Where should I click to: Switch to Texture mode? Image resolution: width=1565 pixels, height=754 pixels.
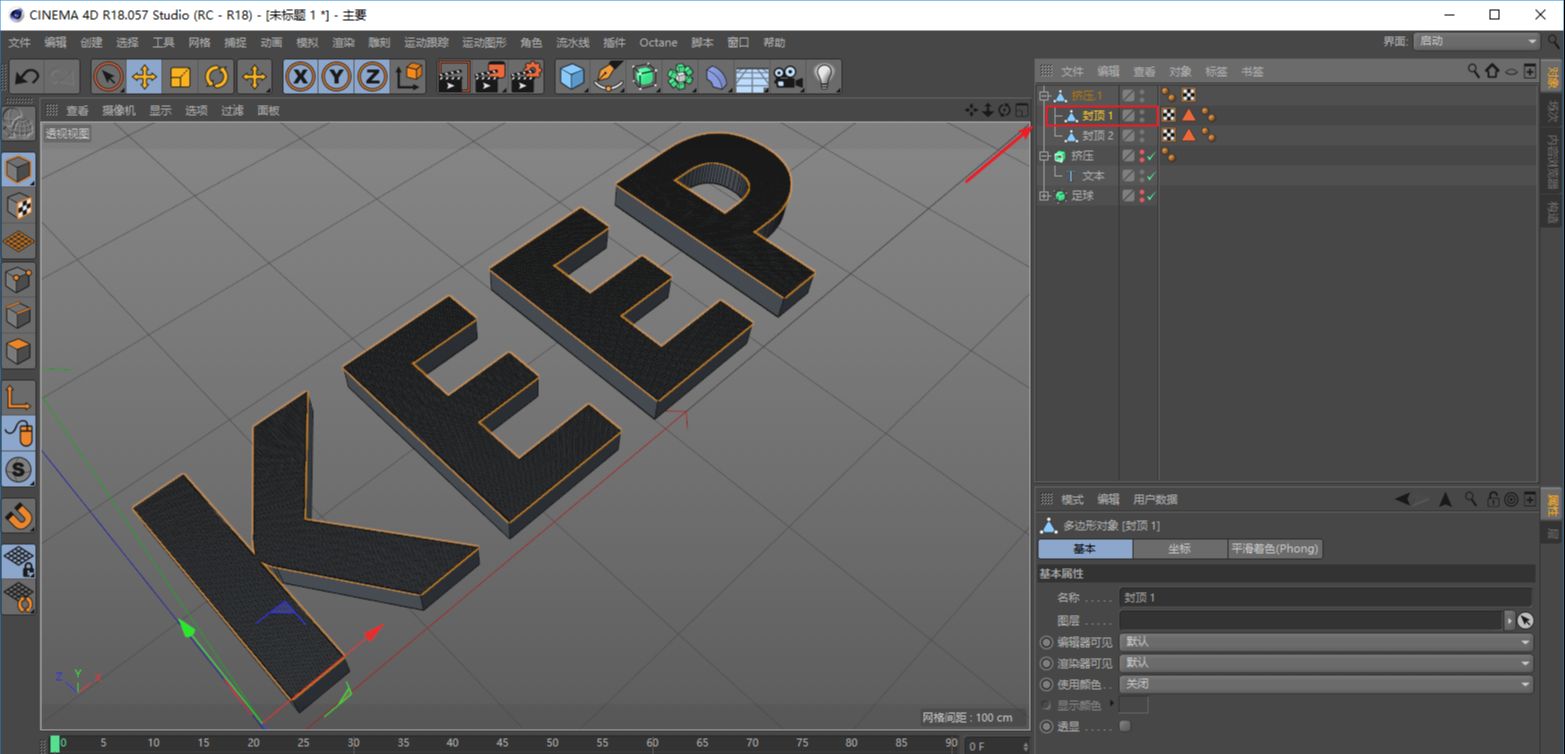[x=18, y=206]
